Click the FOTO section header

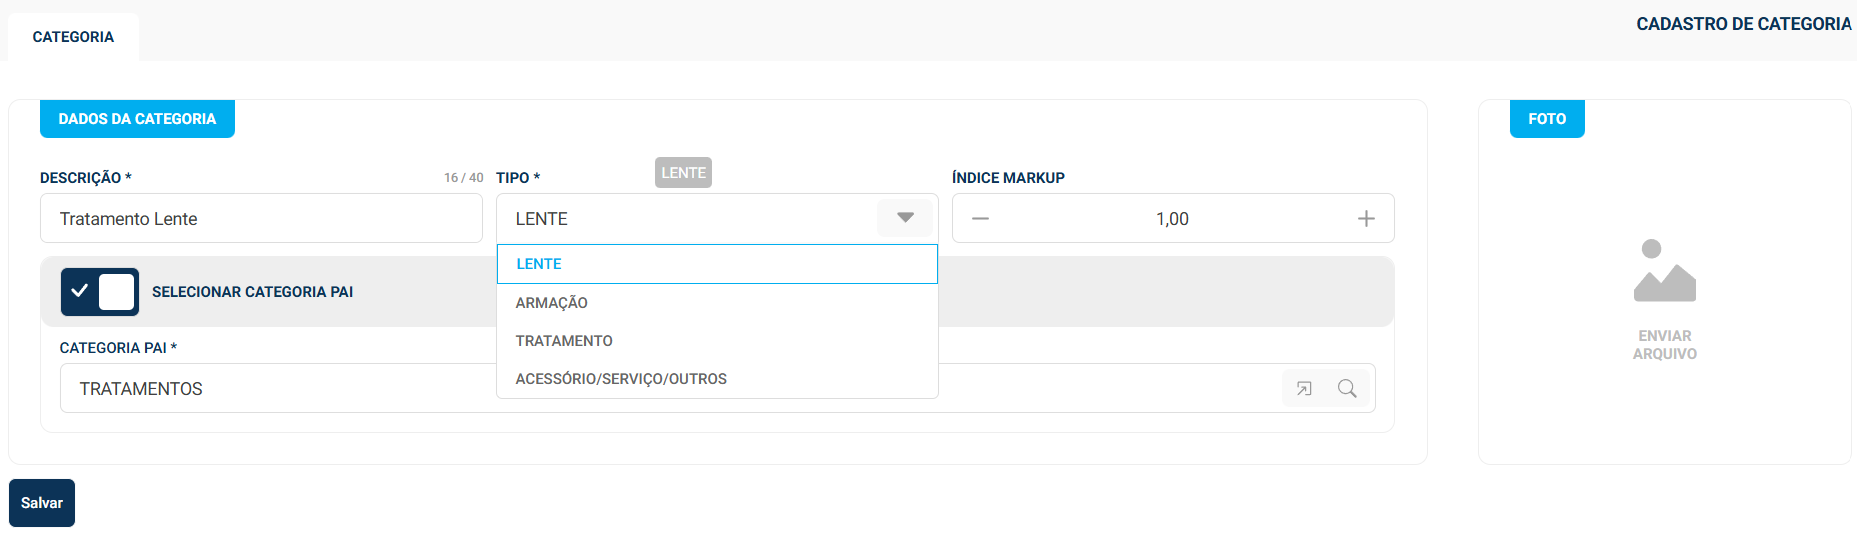[x=1546, y=119]
